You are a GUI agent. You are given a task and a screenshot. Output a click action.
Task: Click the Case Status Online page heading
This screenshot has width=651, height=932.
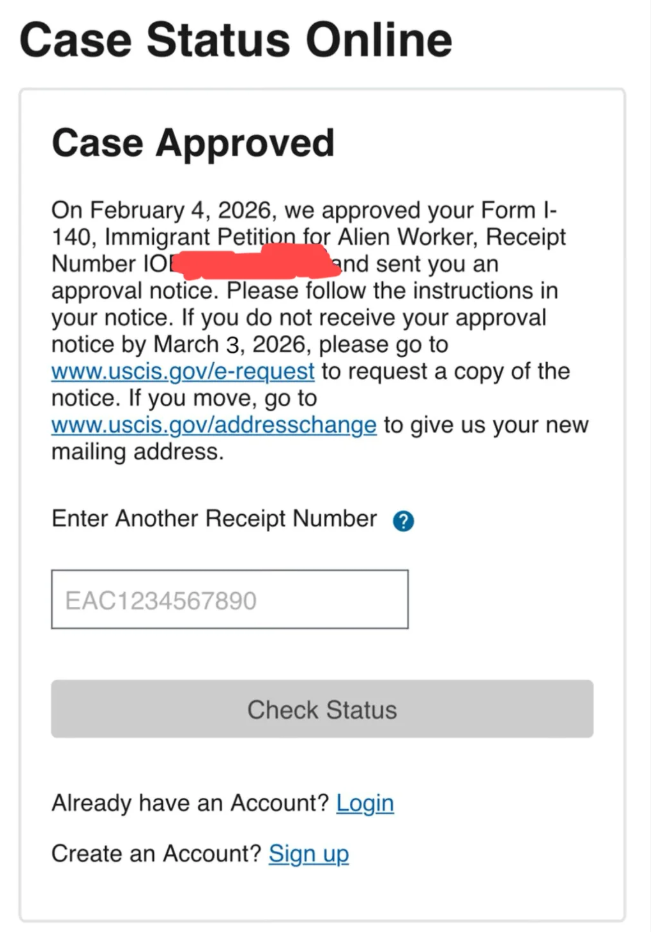click(x=236, y=40)
